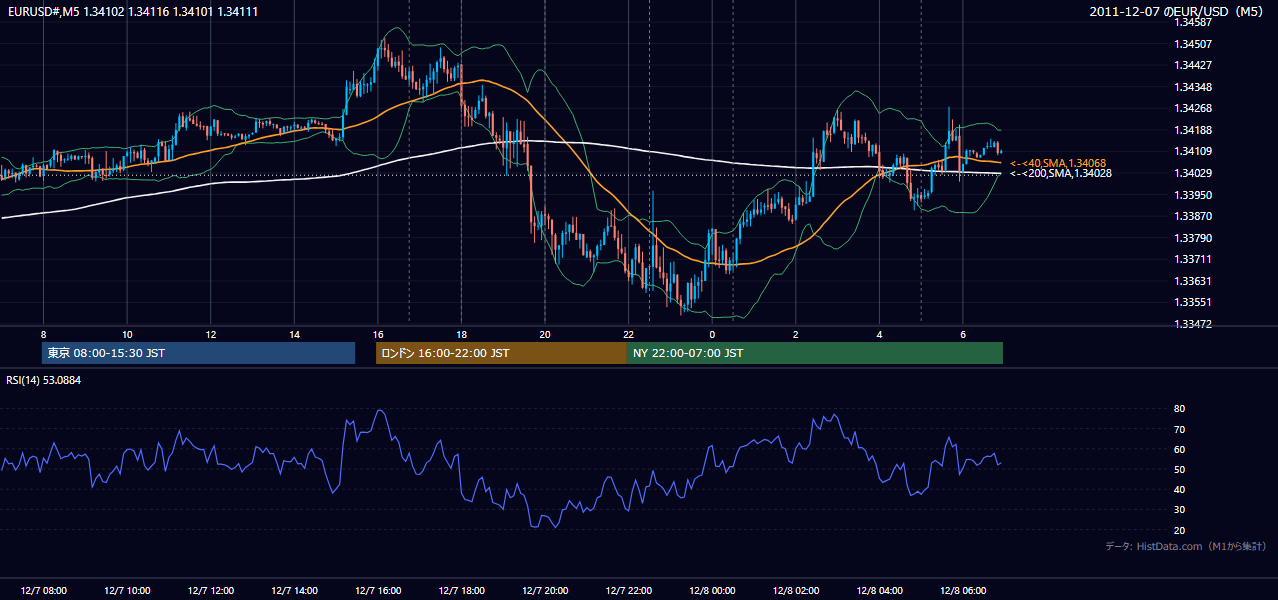Select the 40 SMA 1.34068 label
This screenshot has width=1278, height=600.
pyautogui.click(x=1058, y=163)
